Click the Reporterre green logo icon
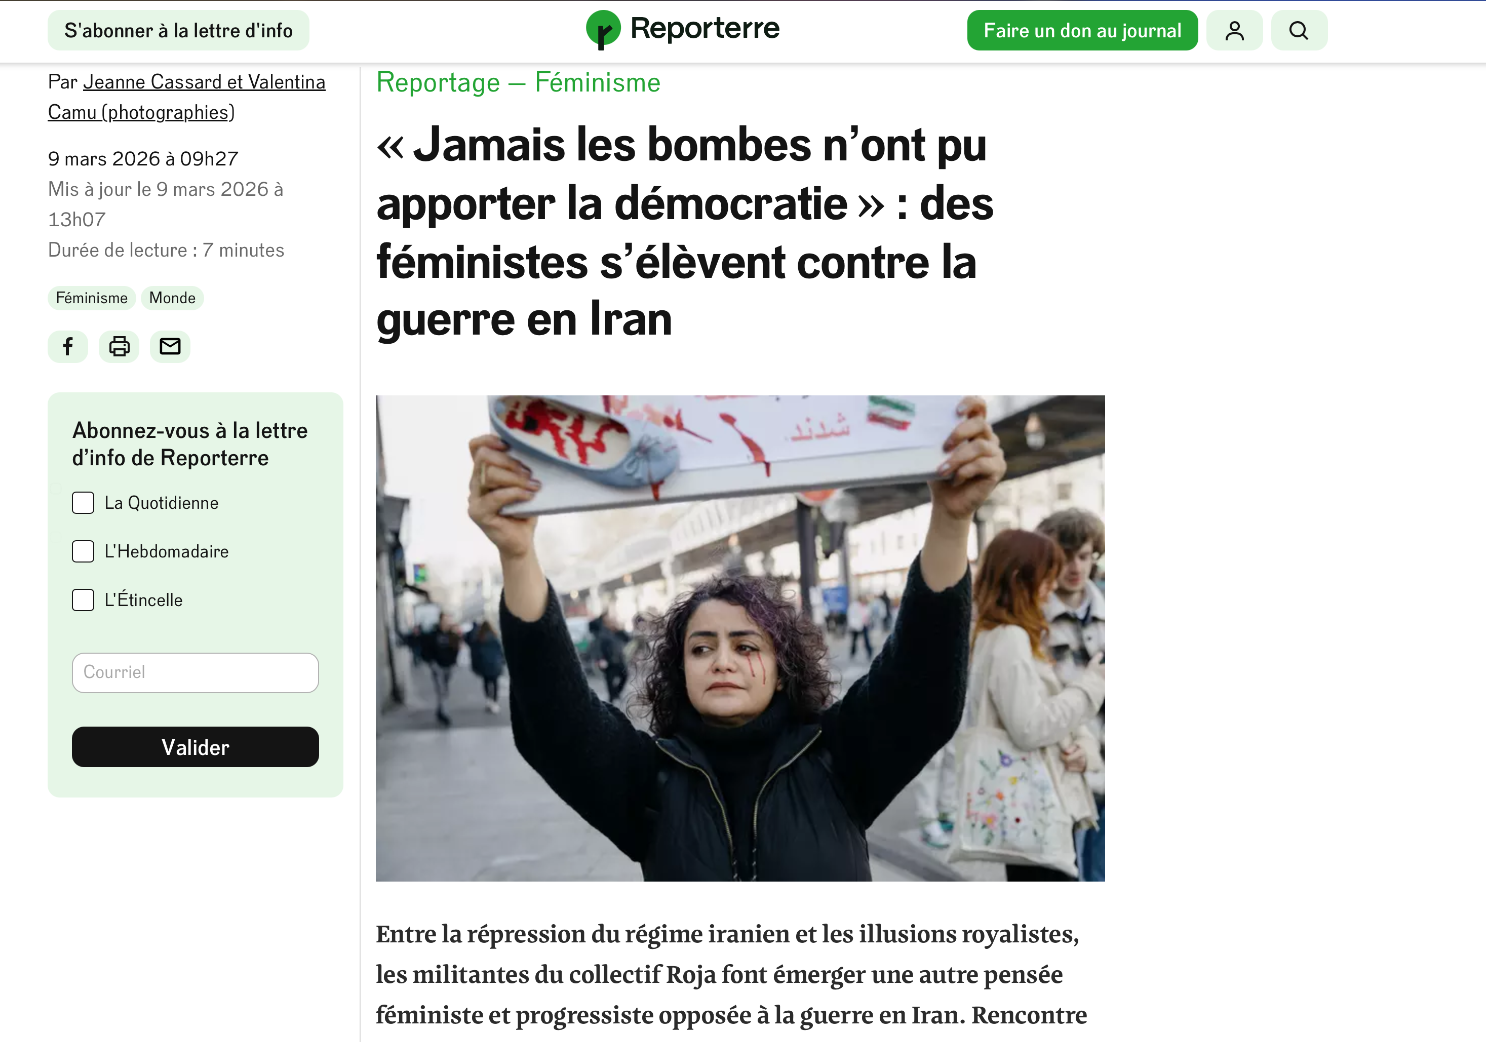Image resolution: width=1486 pixels, height=1042 pixels. pos(603,30)
